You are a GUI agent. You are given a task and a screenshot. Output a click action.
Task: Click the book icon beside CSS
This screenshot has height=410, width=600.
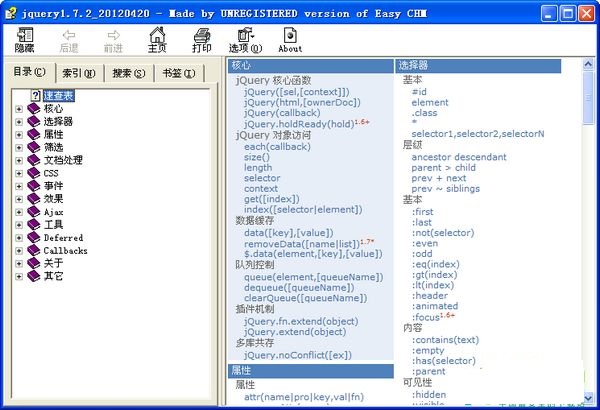(34, 173)
